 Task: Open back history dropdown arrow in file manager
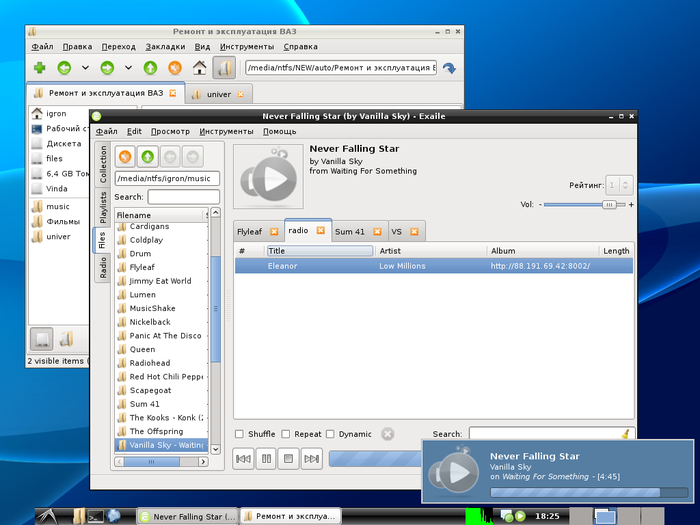pyautogui.click(x=85, y=68)
